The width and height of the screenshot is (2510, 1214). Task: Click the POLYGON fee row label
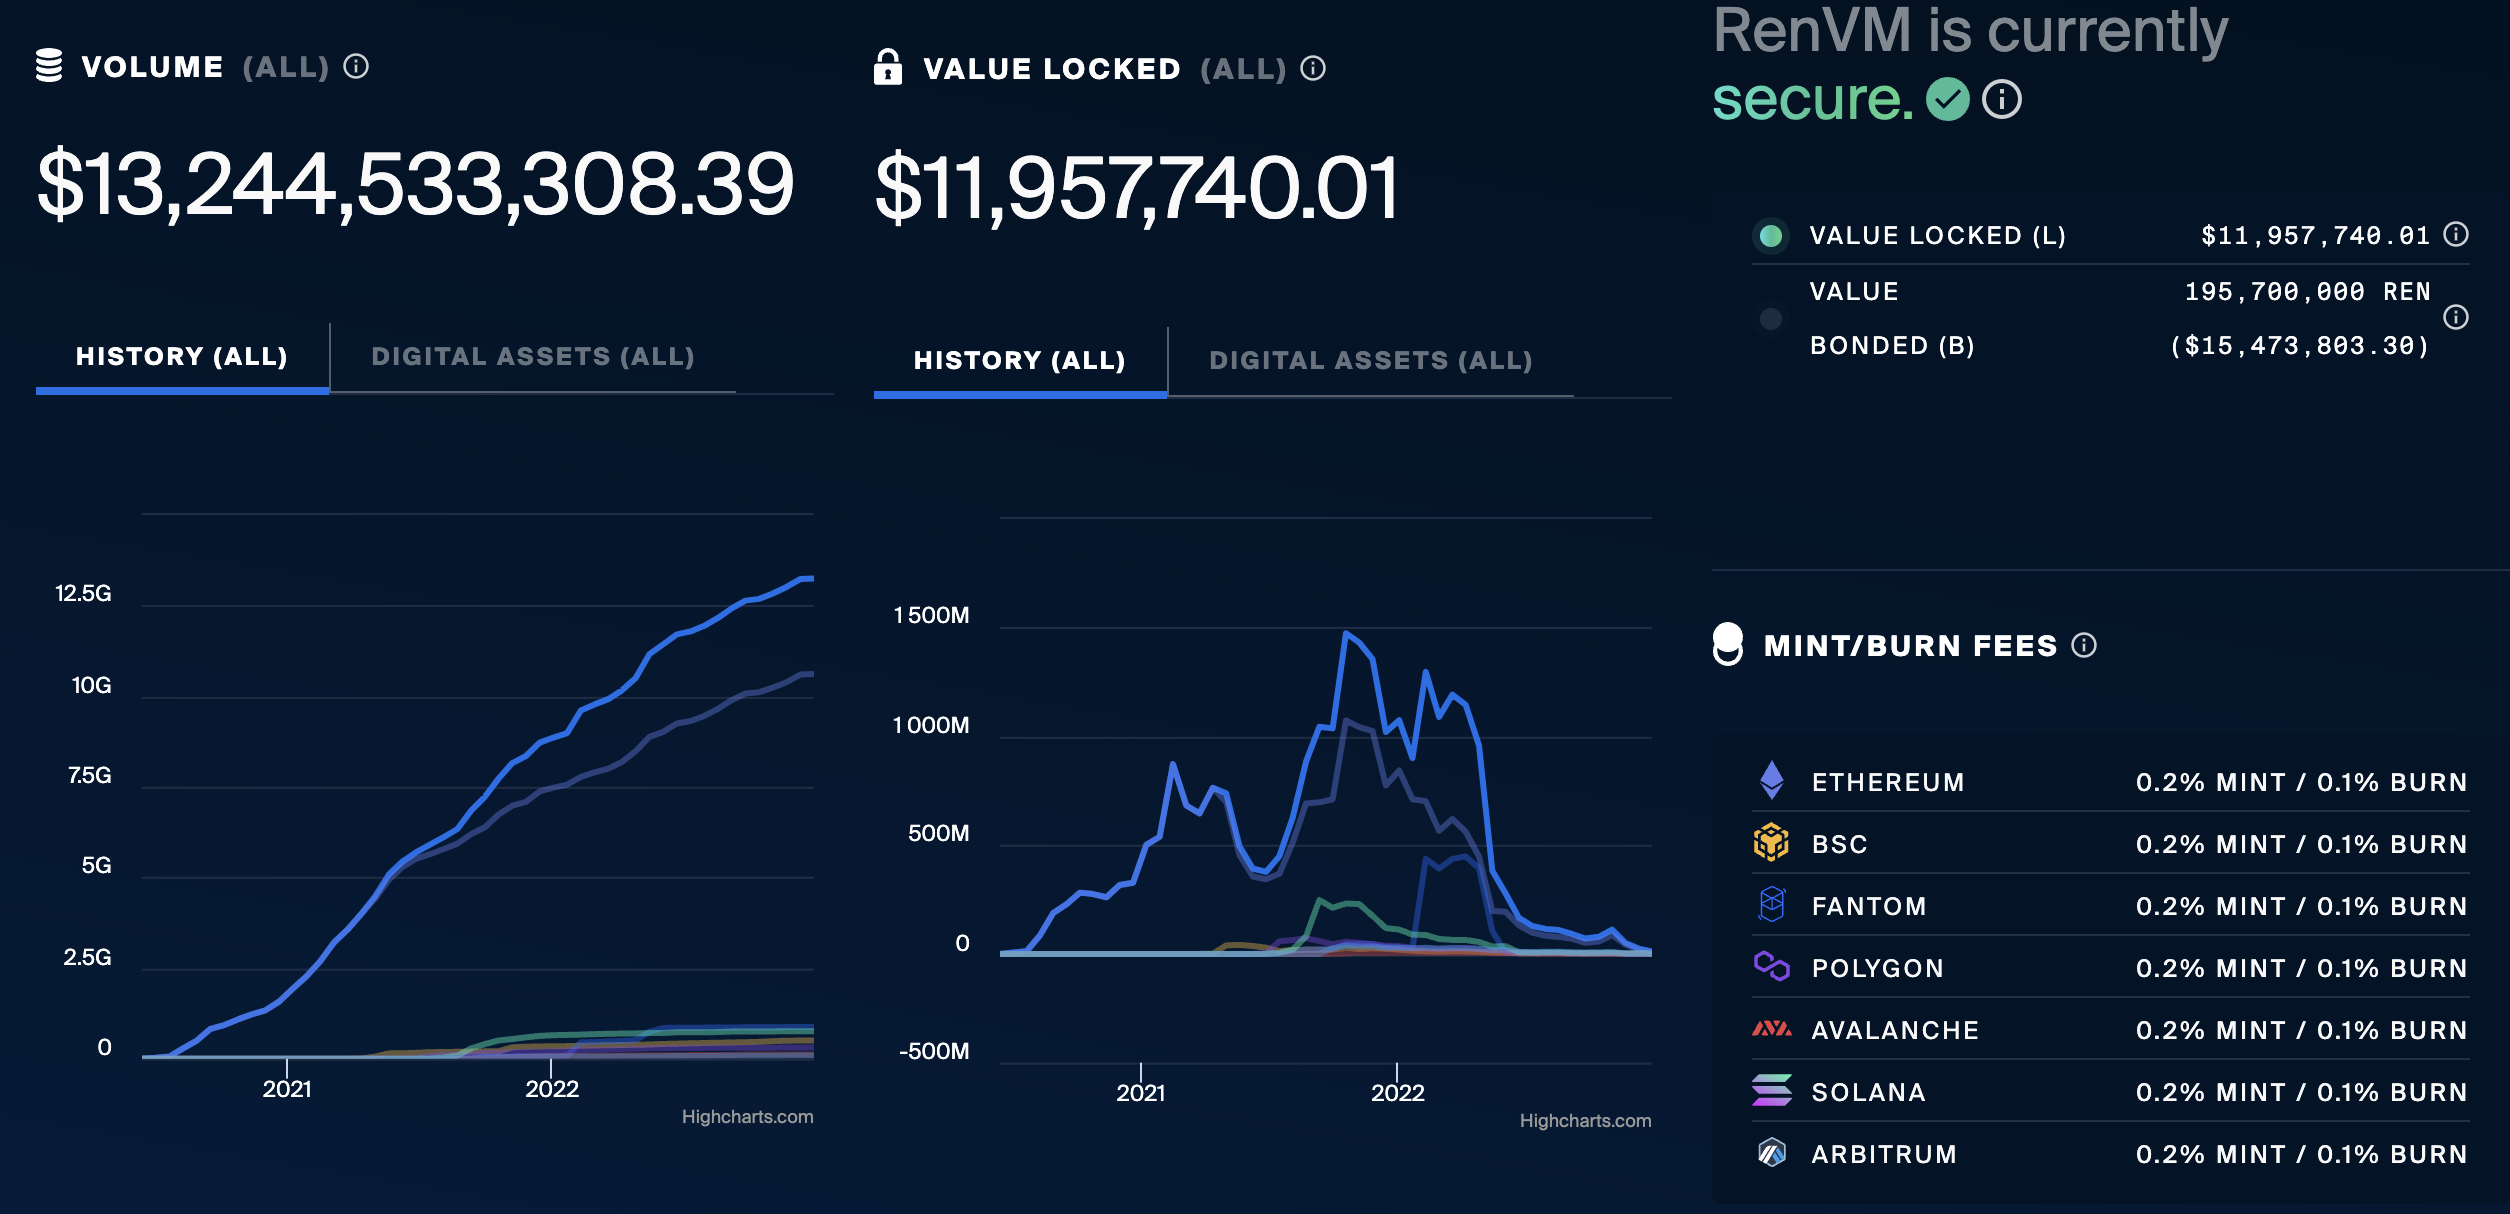point(1878,968)
